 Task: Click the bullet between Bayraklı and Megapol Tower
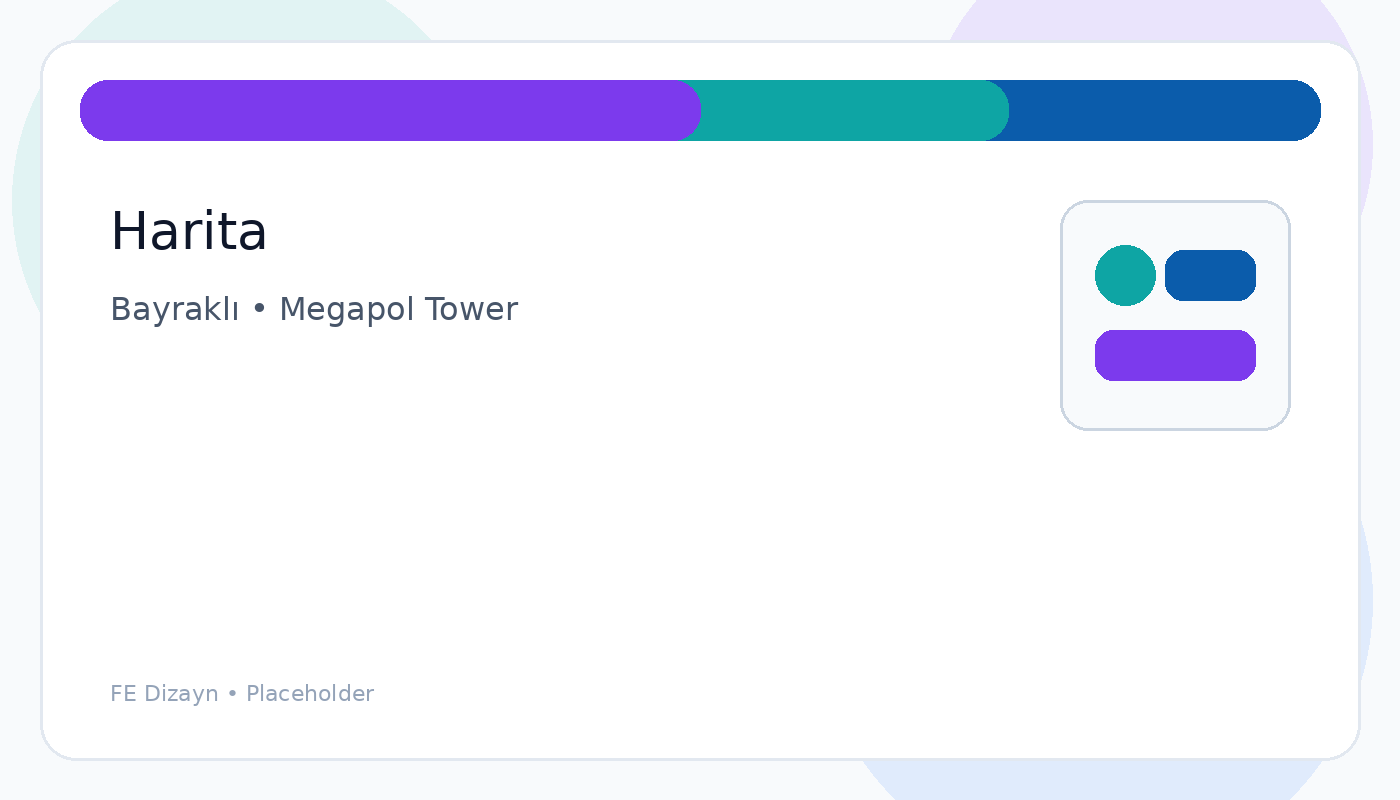click(259, 310)
